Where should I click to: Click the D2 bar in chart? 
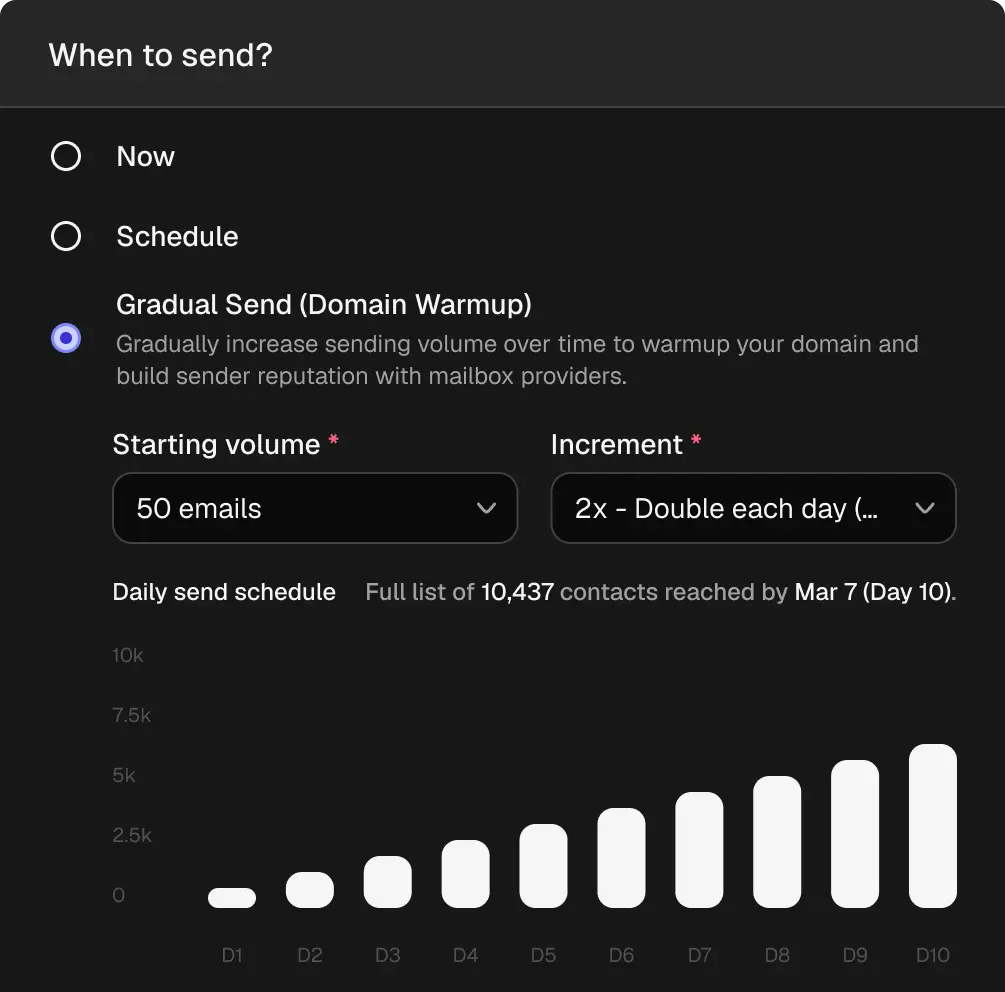(310, 890)
